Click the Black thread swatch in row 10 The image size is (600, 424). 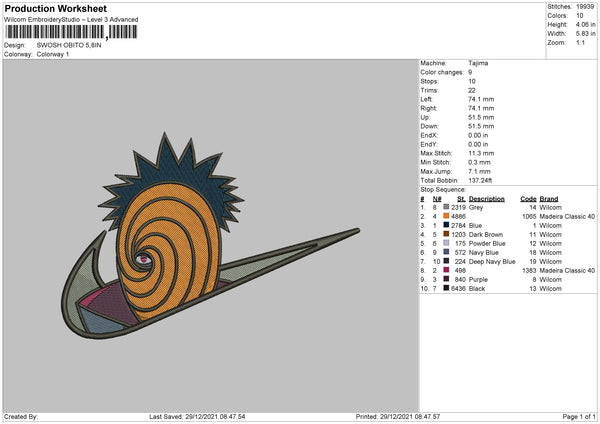(446, 288)
